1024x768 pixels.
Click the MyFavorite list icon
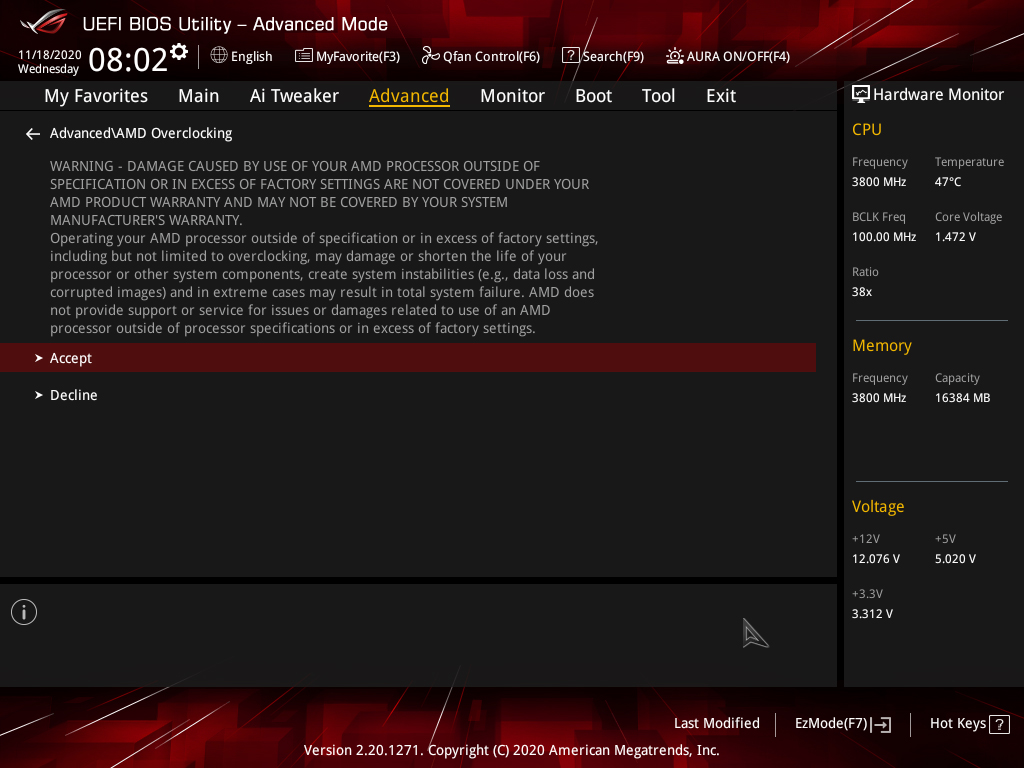pyautogui.click(x=304, y=56)
